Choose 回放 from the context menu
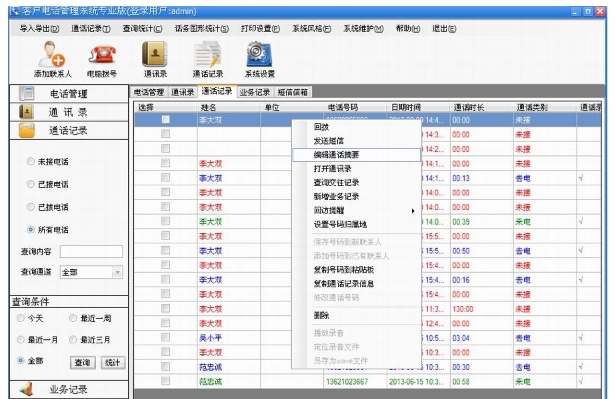Screen dimensions: 615x399 pos(321,127)
